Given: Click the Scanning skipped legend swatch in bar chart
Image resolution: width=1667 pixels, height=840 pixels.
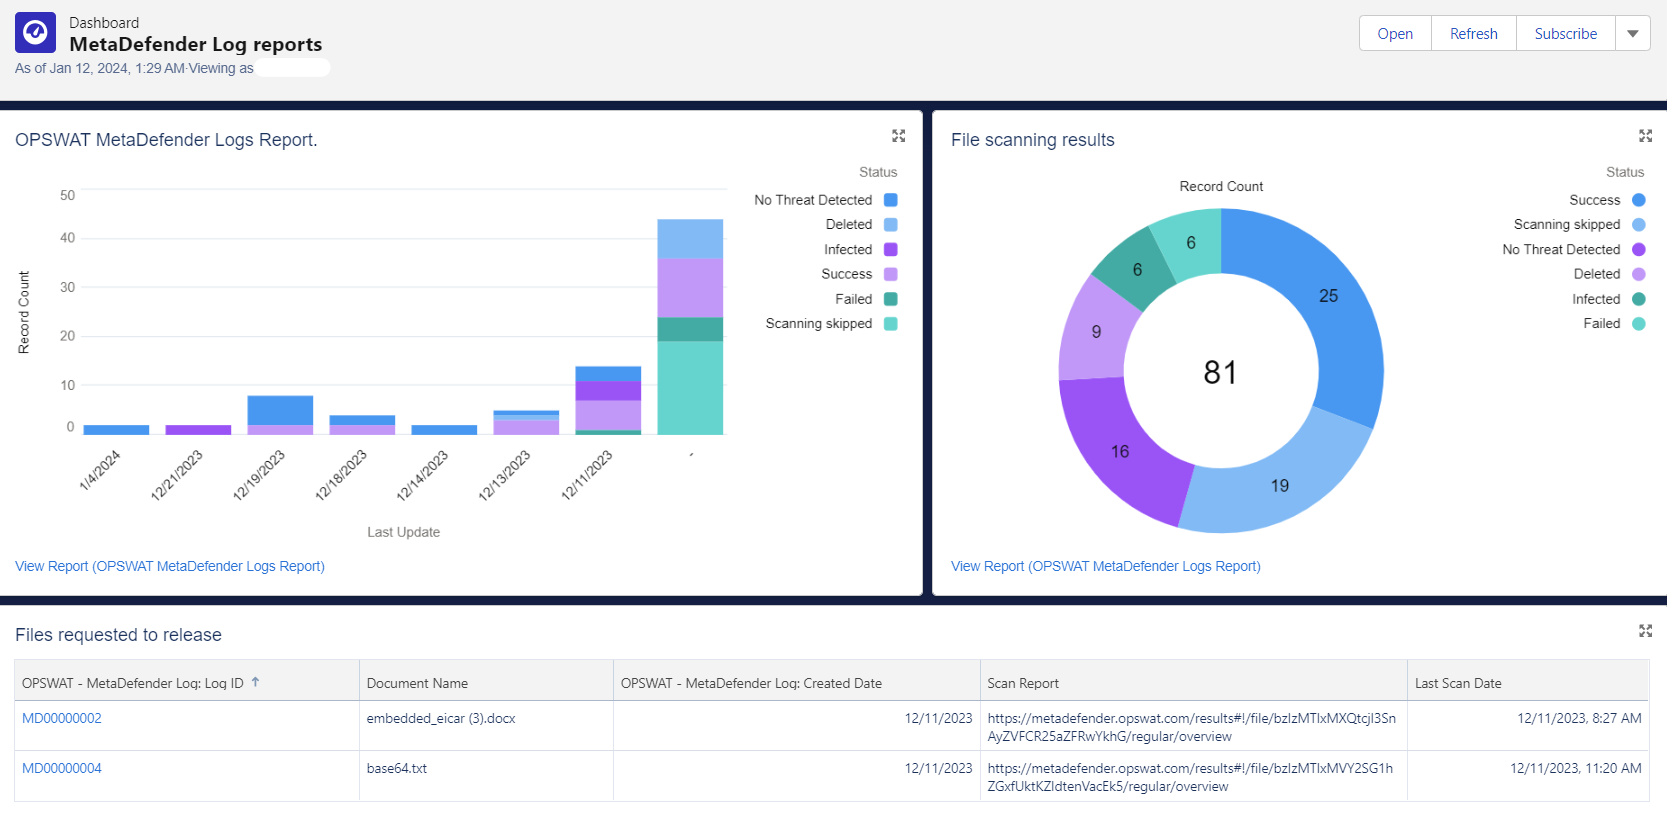Looking at the screenshot, I should pyautogui.click(x=890, y=323).
